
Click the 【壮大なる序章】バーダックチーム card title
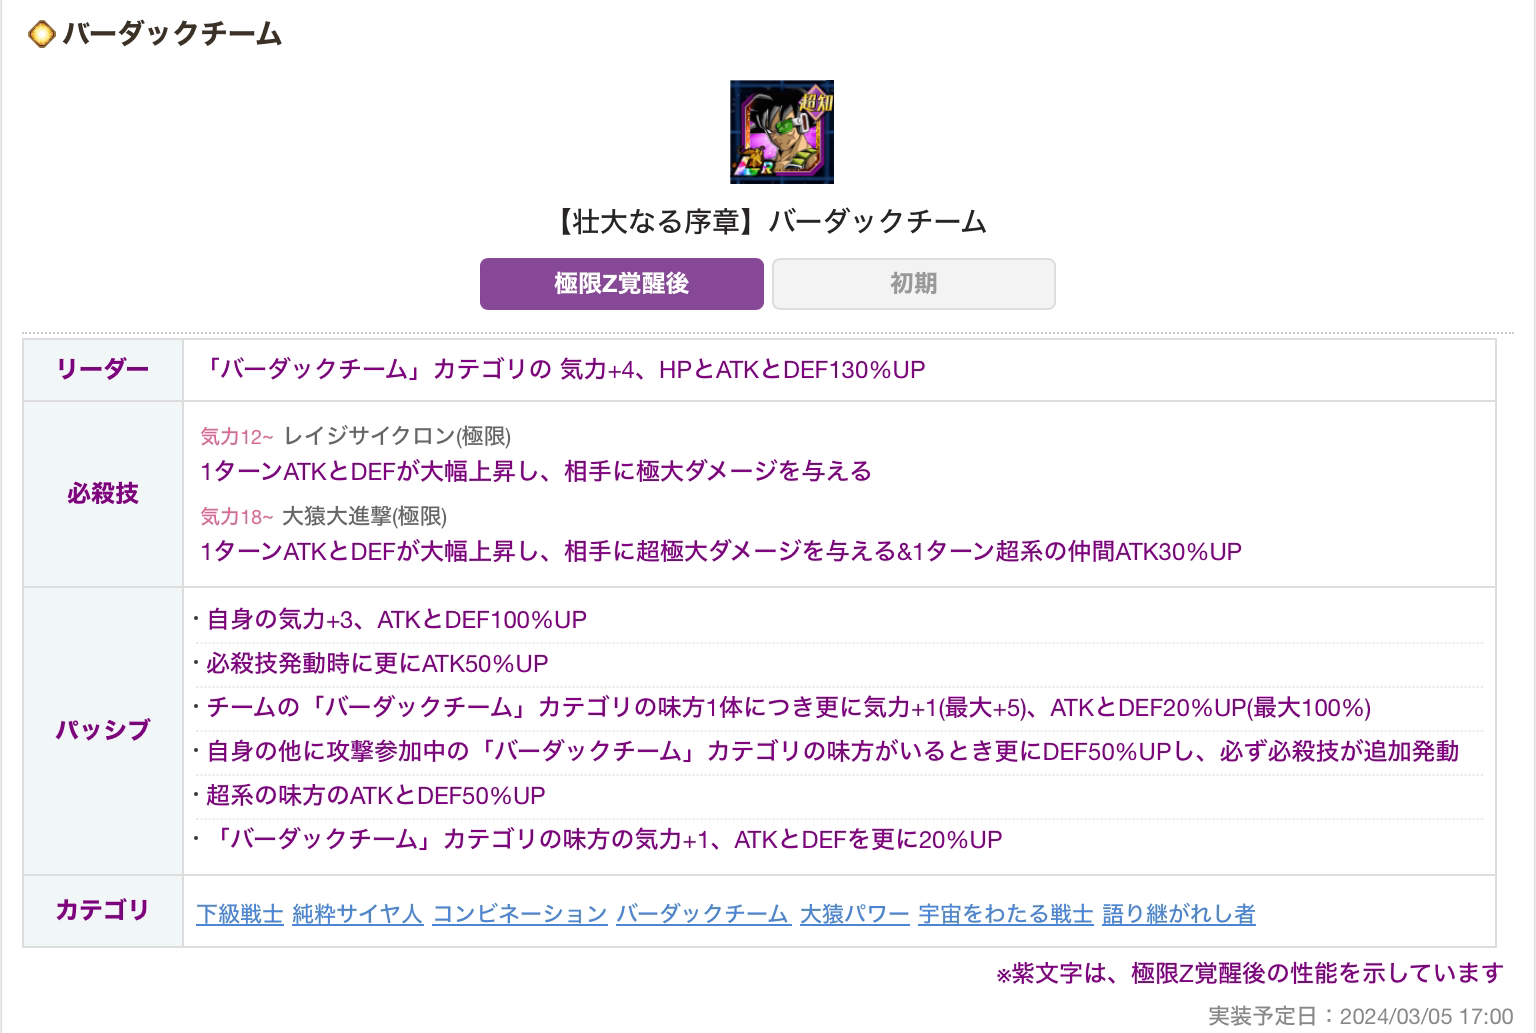pos(768,221)
